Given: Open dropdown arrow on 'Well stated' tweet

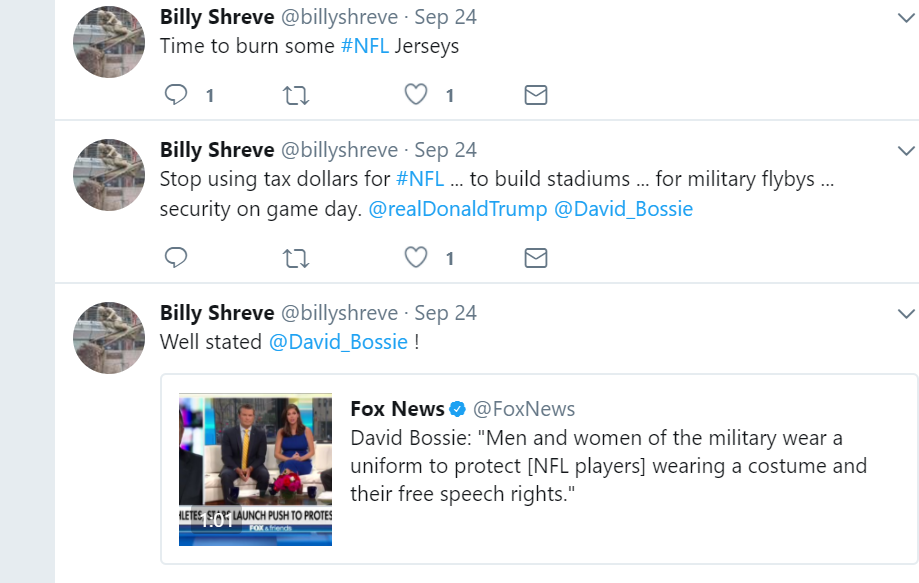Looking at the screenshot, I should (x=906, y=314).
